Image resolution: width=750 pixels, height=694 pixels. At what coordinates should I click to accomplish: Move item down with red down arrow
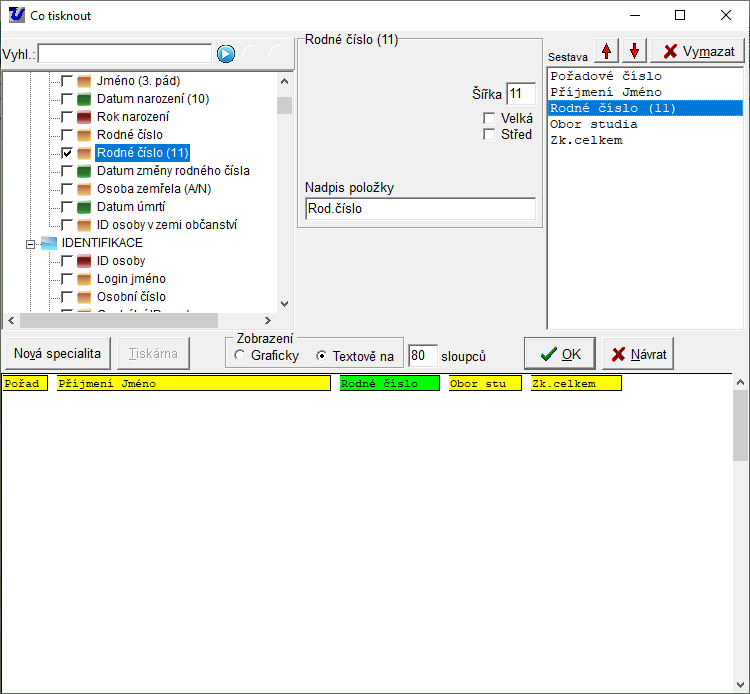pyautogui.click(x=634, y=51)
